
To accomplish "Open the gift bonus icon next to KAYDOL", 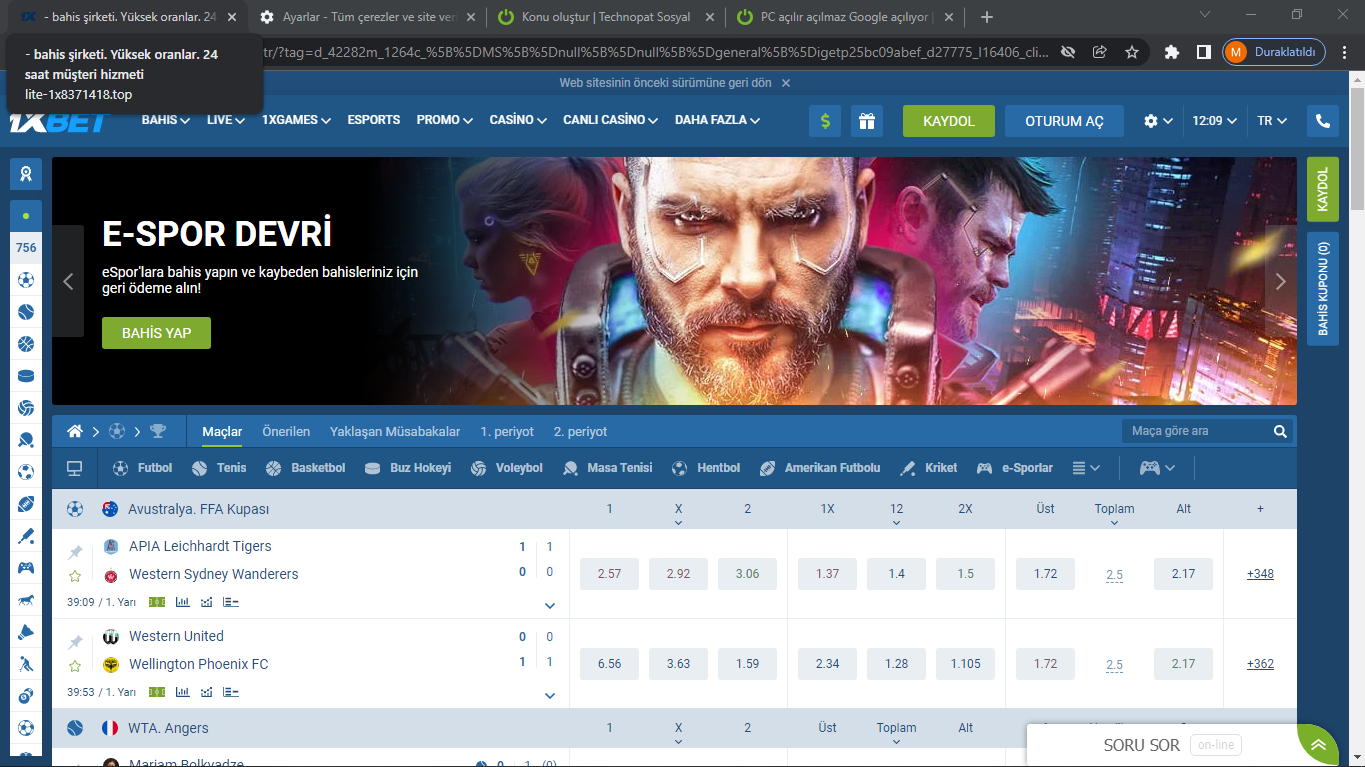I will tap(866, 120).
